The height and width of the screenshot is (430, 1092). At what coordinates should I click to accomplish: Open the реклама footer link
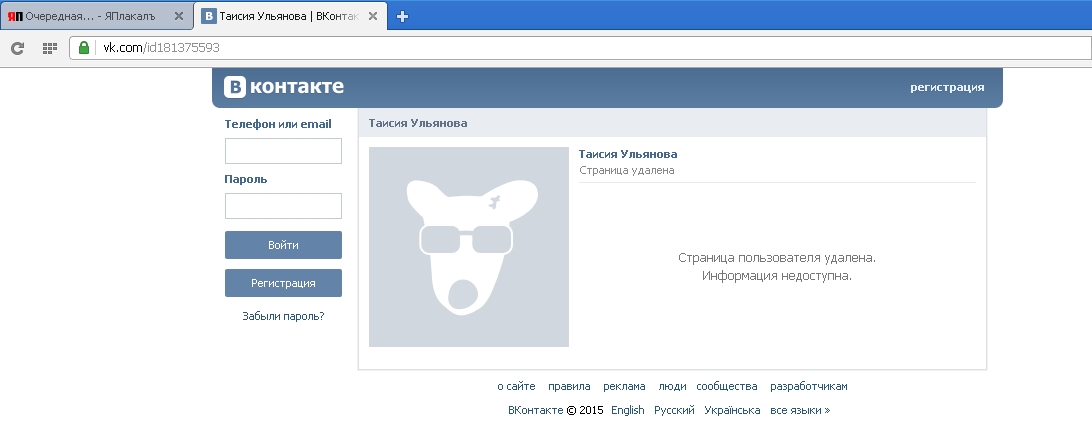coord(624,386)
